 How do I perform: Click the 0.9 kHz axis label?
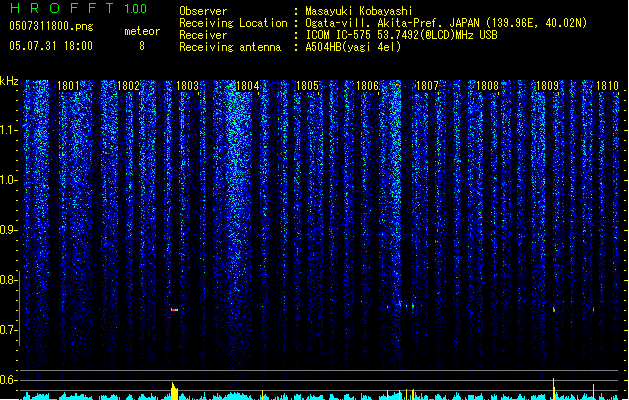(8, 230)
